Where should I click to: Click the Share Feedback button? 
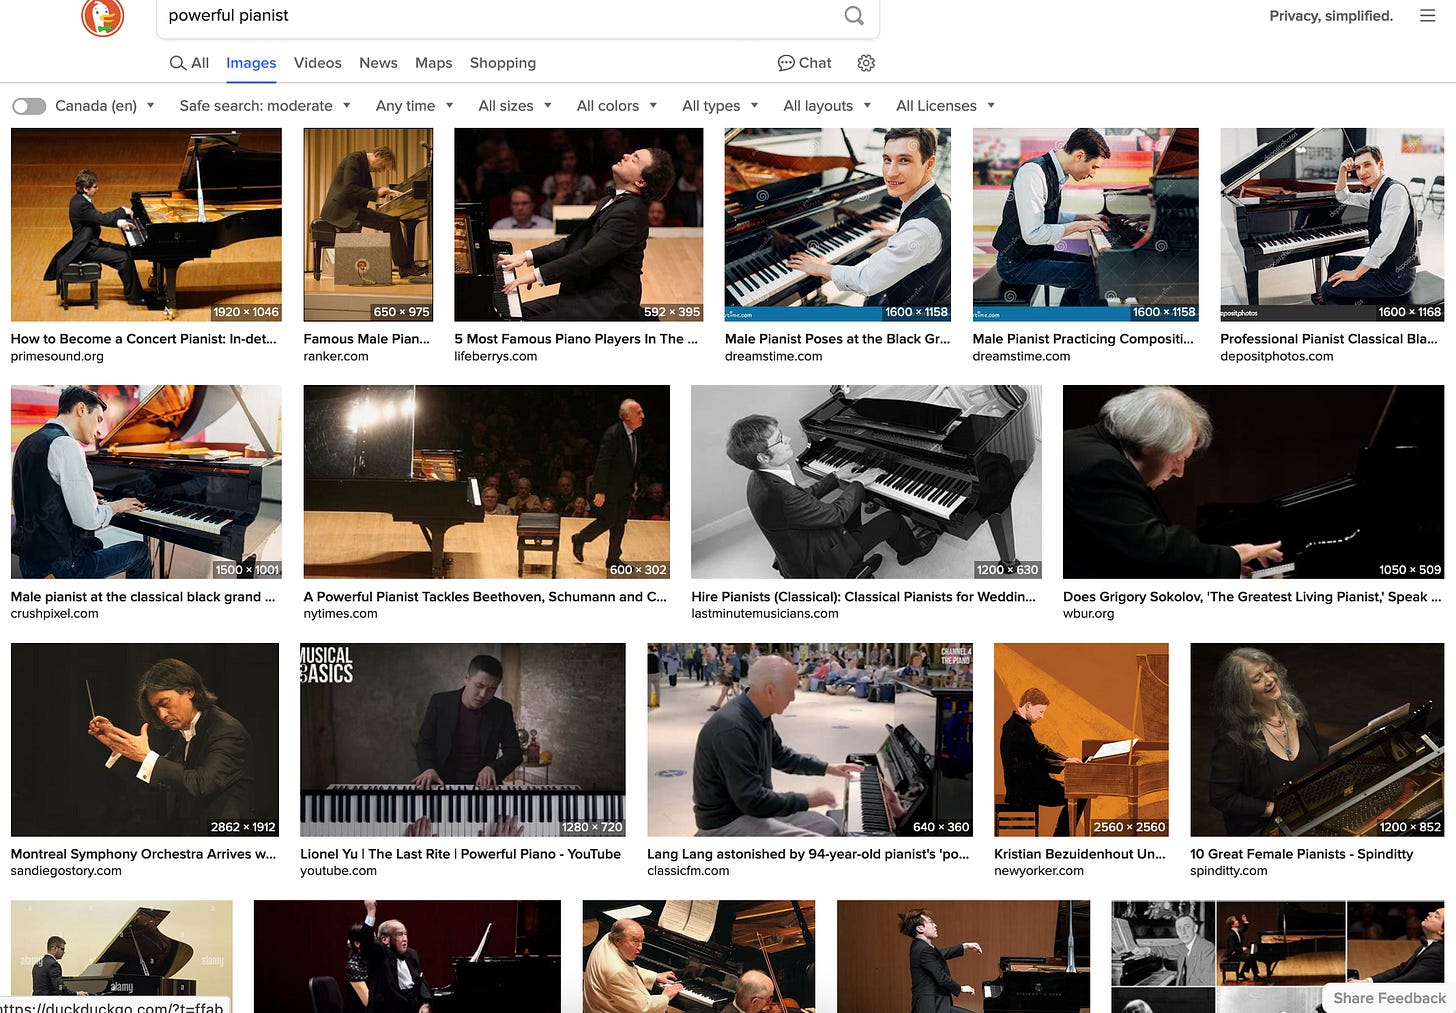(1389, 998)
